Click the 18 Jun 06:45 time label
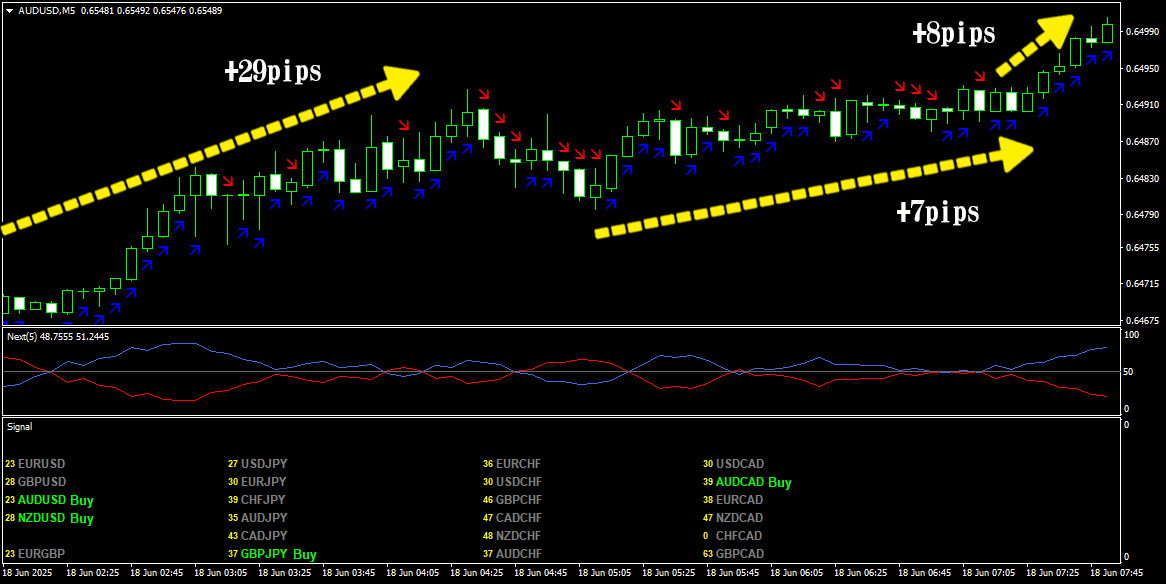The image size is (1166, 584). pyautogui.click(x=925, y=574)
